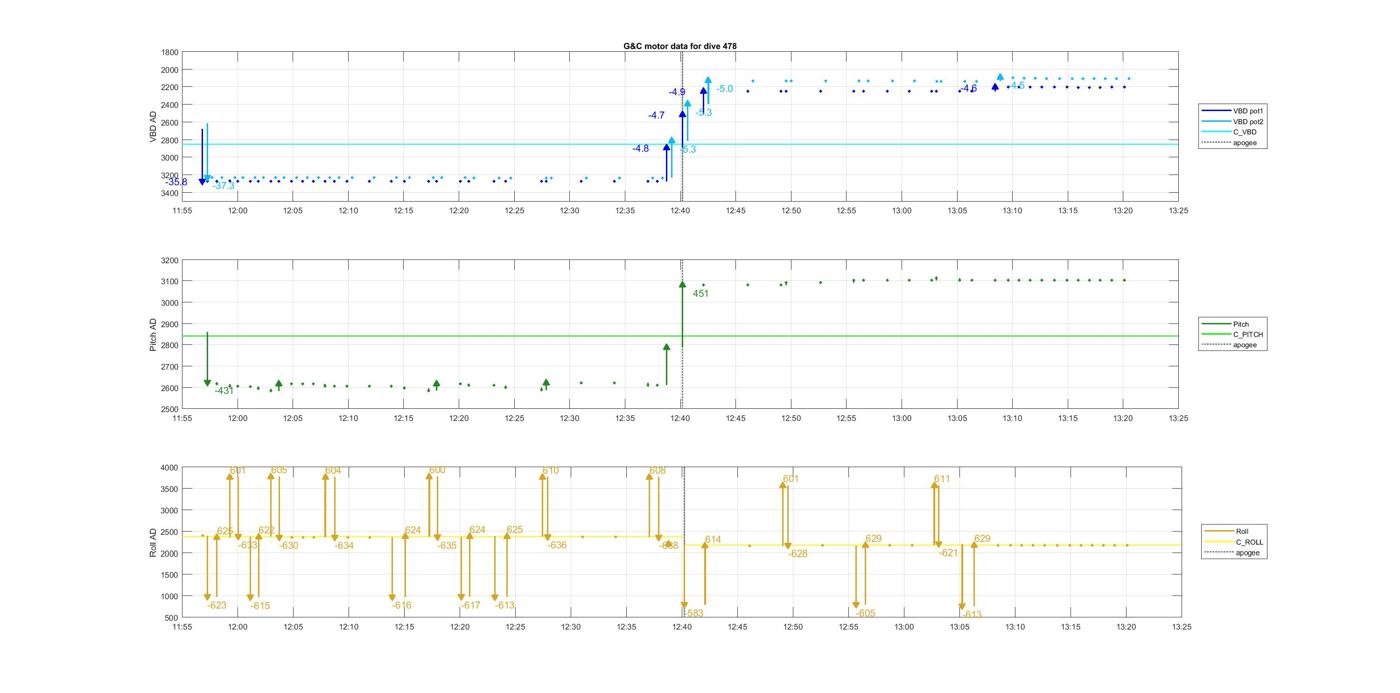Click the '-617' roll annotation
Viewport: 1400px width, 693px height.
[471, 605]
